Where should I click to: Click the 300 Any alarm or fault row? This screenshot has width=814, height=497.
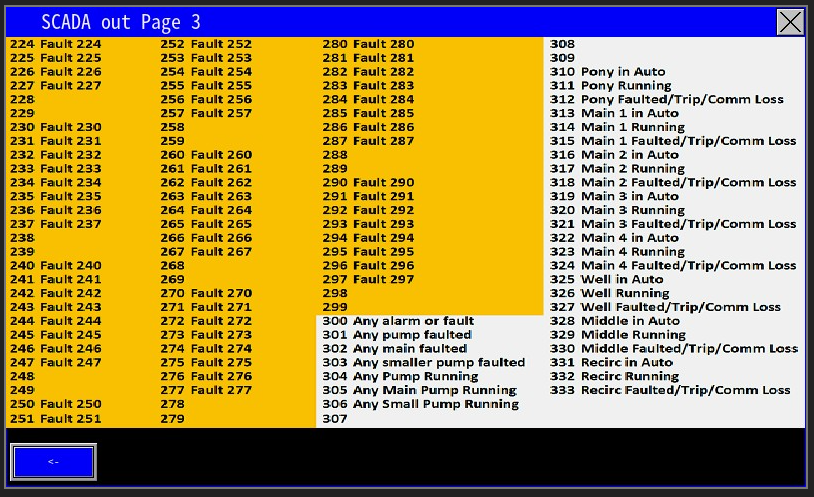tap(398, 321)
